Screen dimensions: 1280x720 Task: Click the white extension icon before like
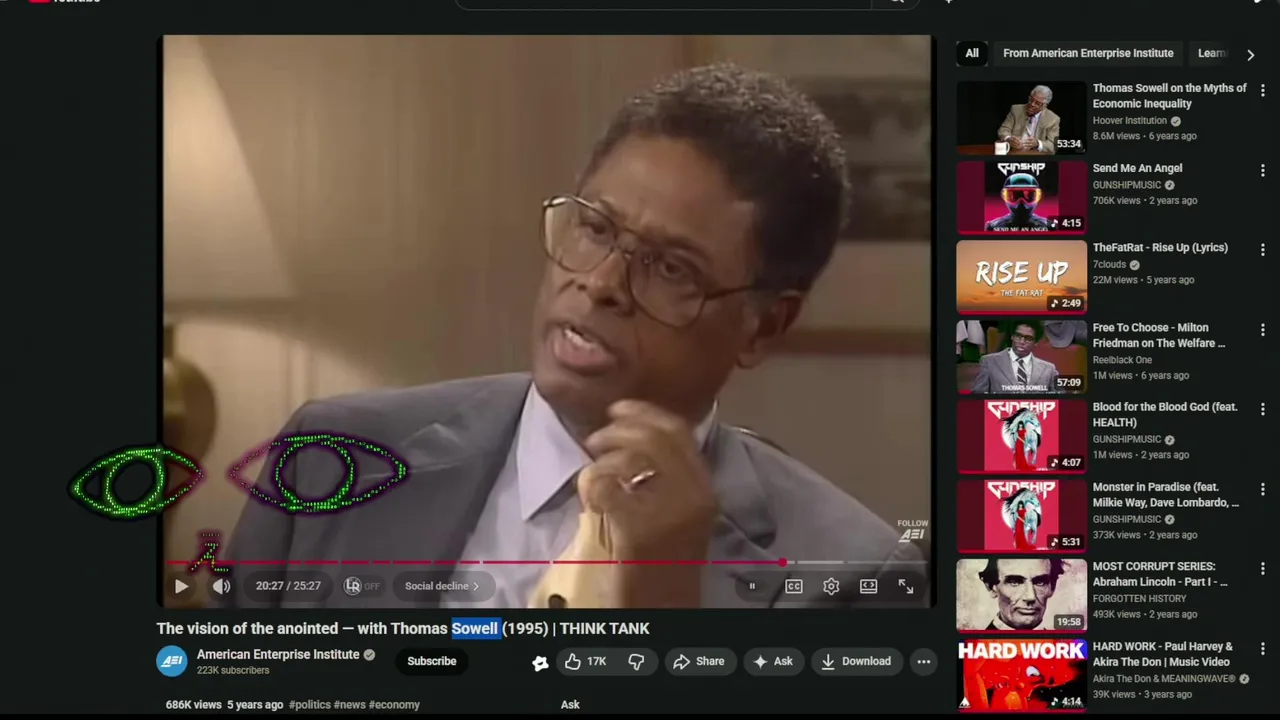pyautogui.click(x=540, y=662)
